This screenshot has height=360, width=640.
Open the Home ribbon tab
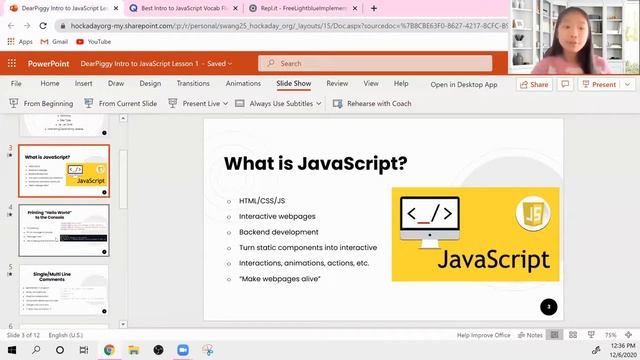point(50,84)
